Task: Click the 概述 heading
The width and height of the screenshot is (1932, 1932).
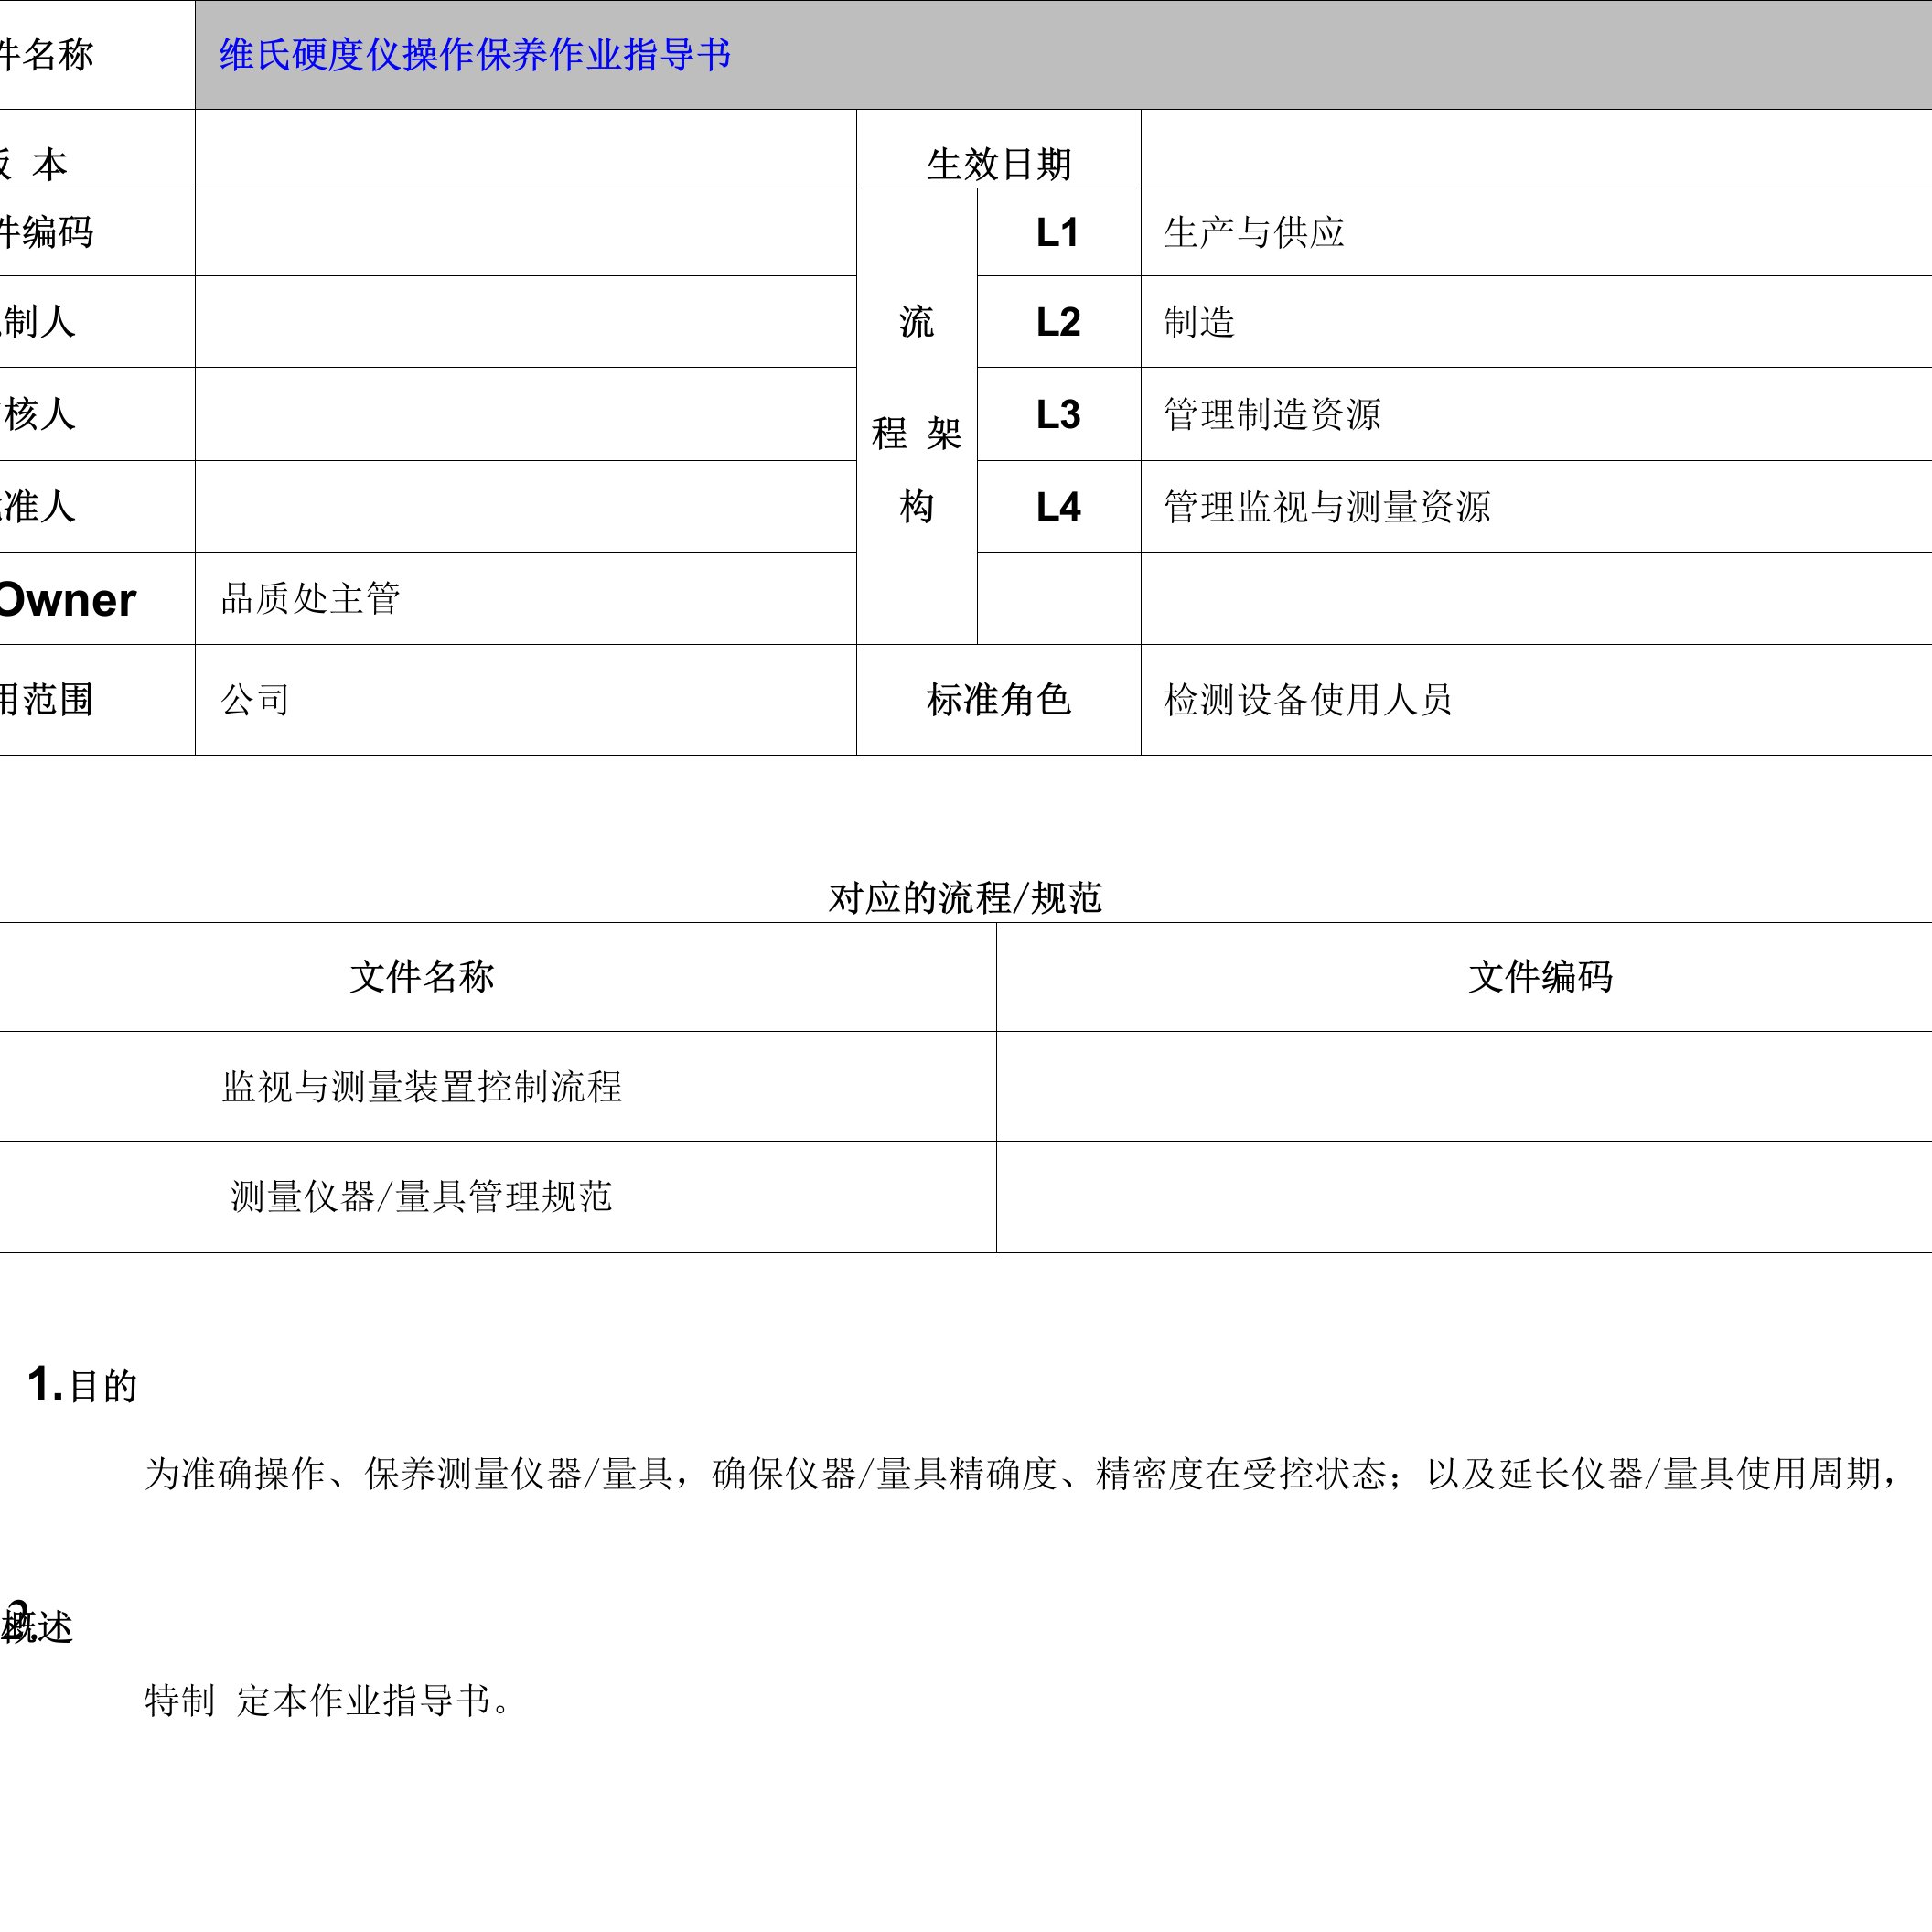Action: coord(37,1628)
